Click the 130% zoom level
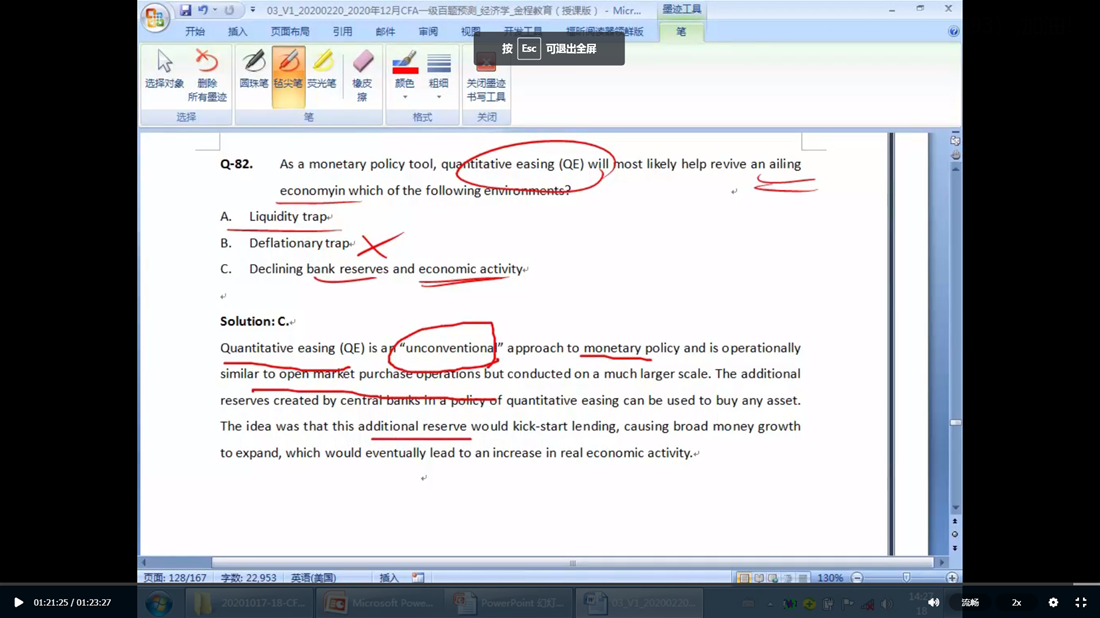This screenshot has width=1100, height=618. [x=830, y=578]
